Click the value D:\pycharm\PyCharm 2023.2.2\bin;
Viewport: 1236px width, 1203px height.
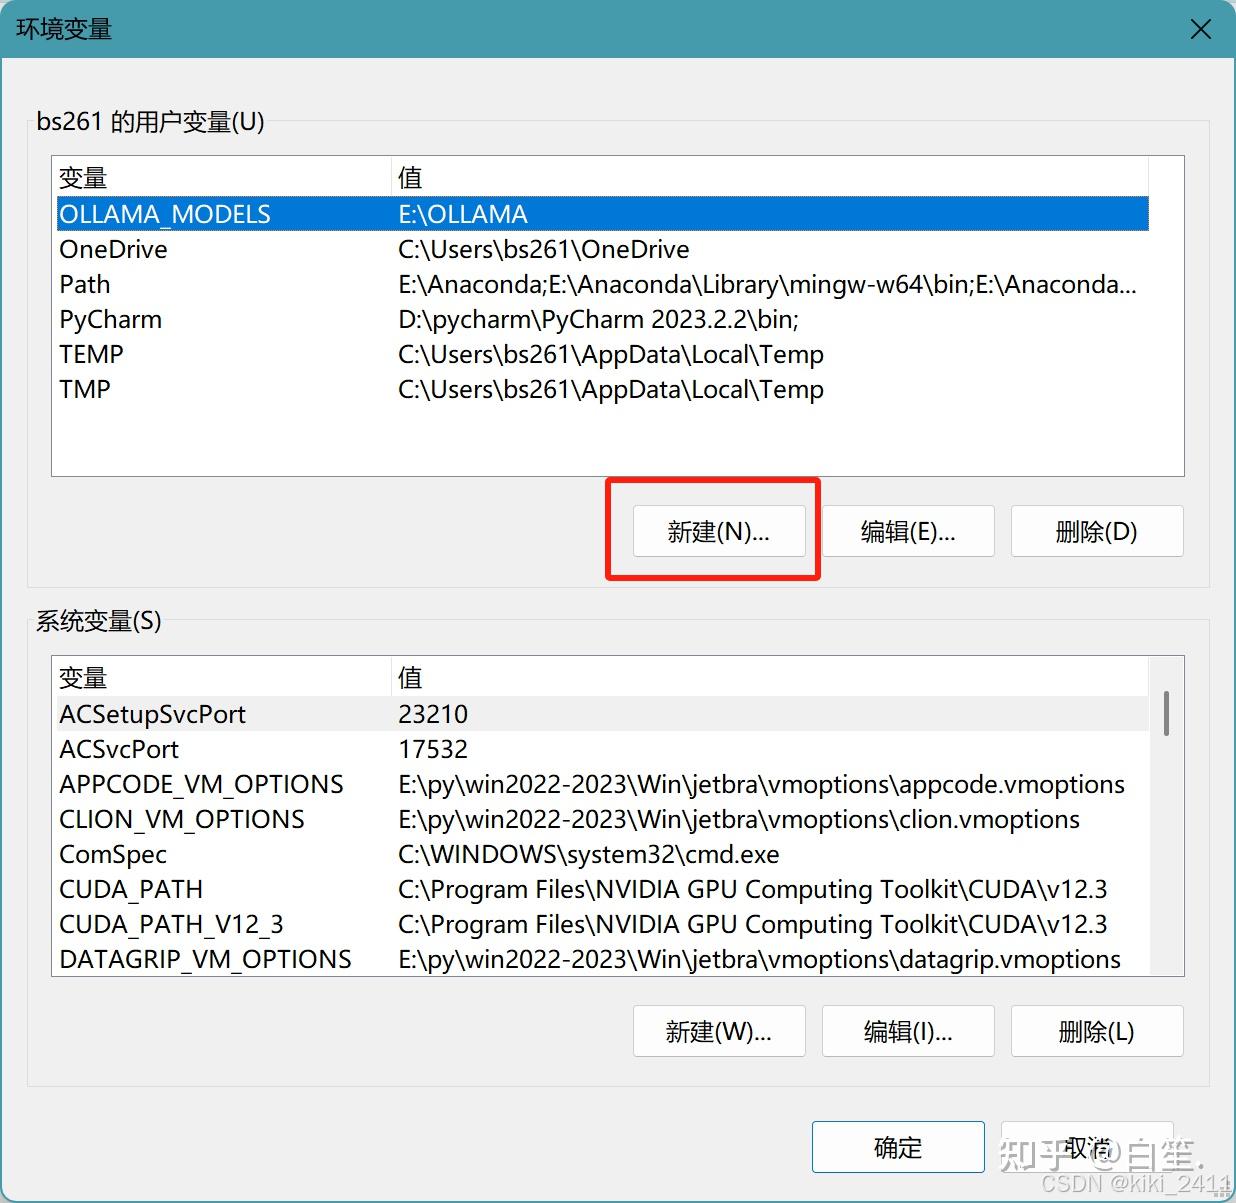tap(598, 319)
